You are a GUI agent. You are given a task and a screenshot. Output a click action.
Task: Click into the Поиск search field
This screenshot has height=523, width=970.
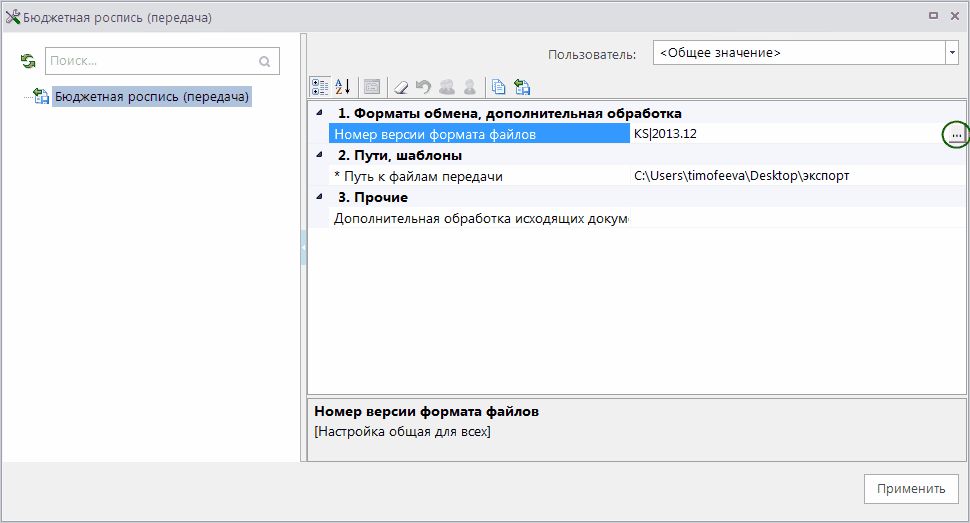150,61
